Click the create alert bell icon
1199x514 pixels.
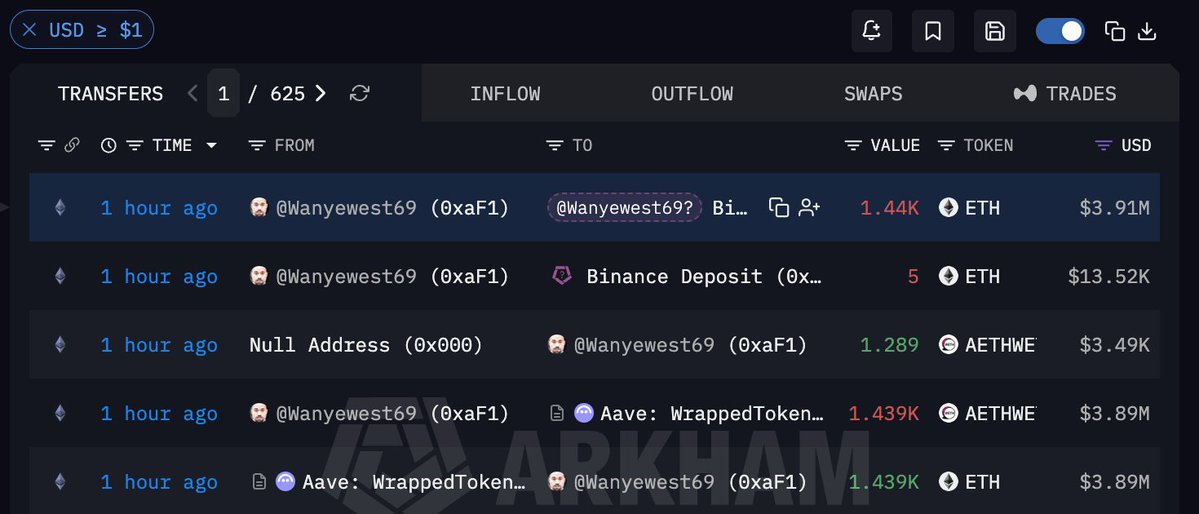point(872,31)
